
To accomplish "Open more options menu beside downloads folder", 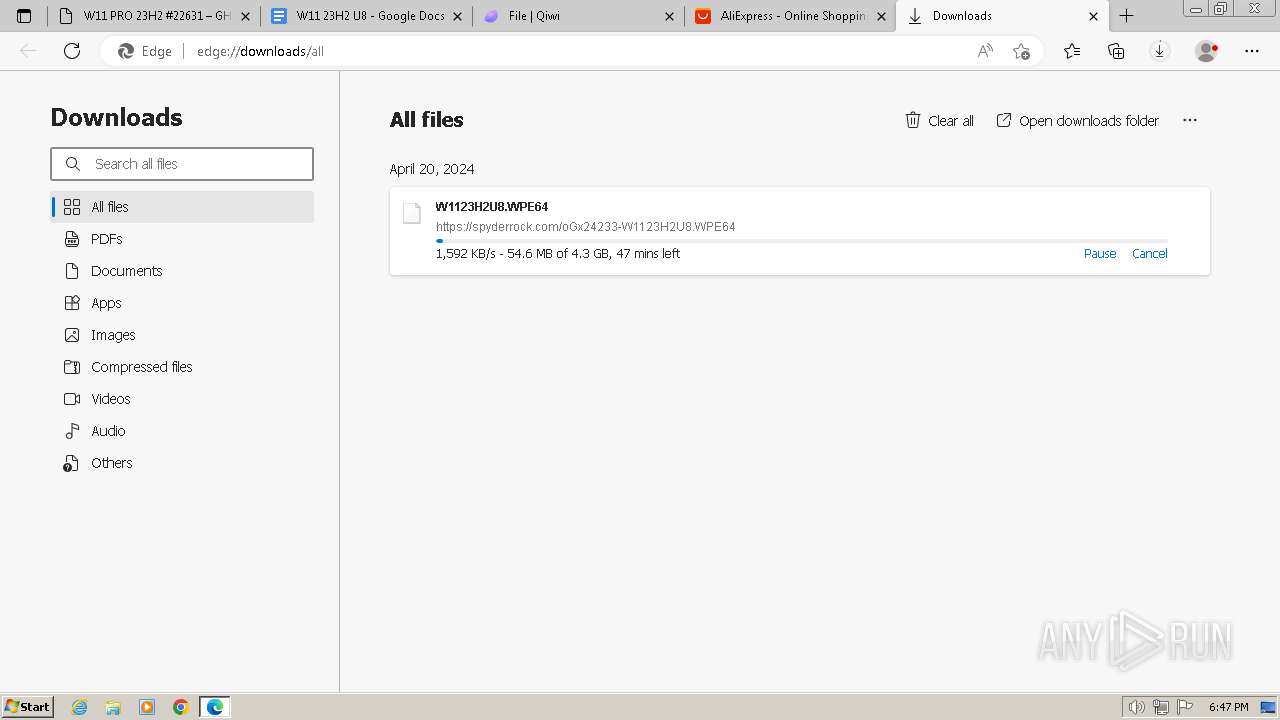I will [1189, 120].
